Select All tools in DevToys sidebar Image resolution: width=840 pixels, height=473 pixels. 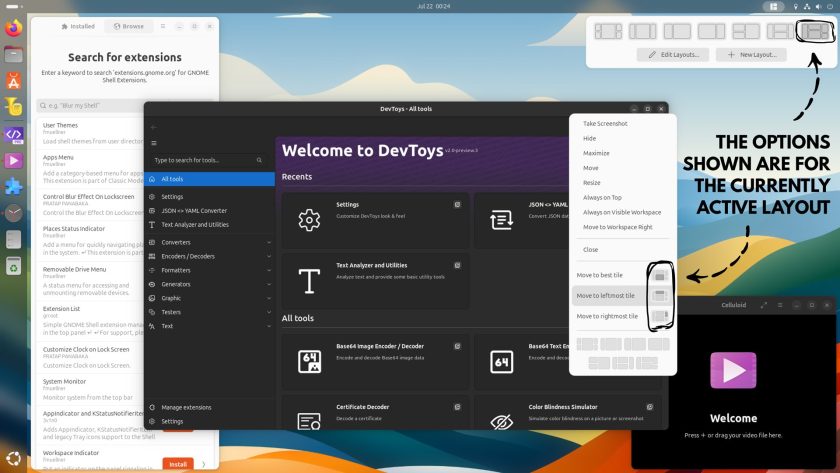209,179
